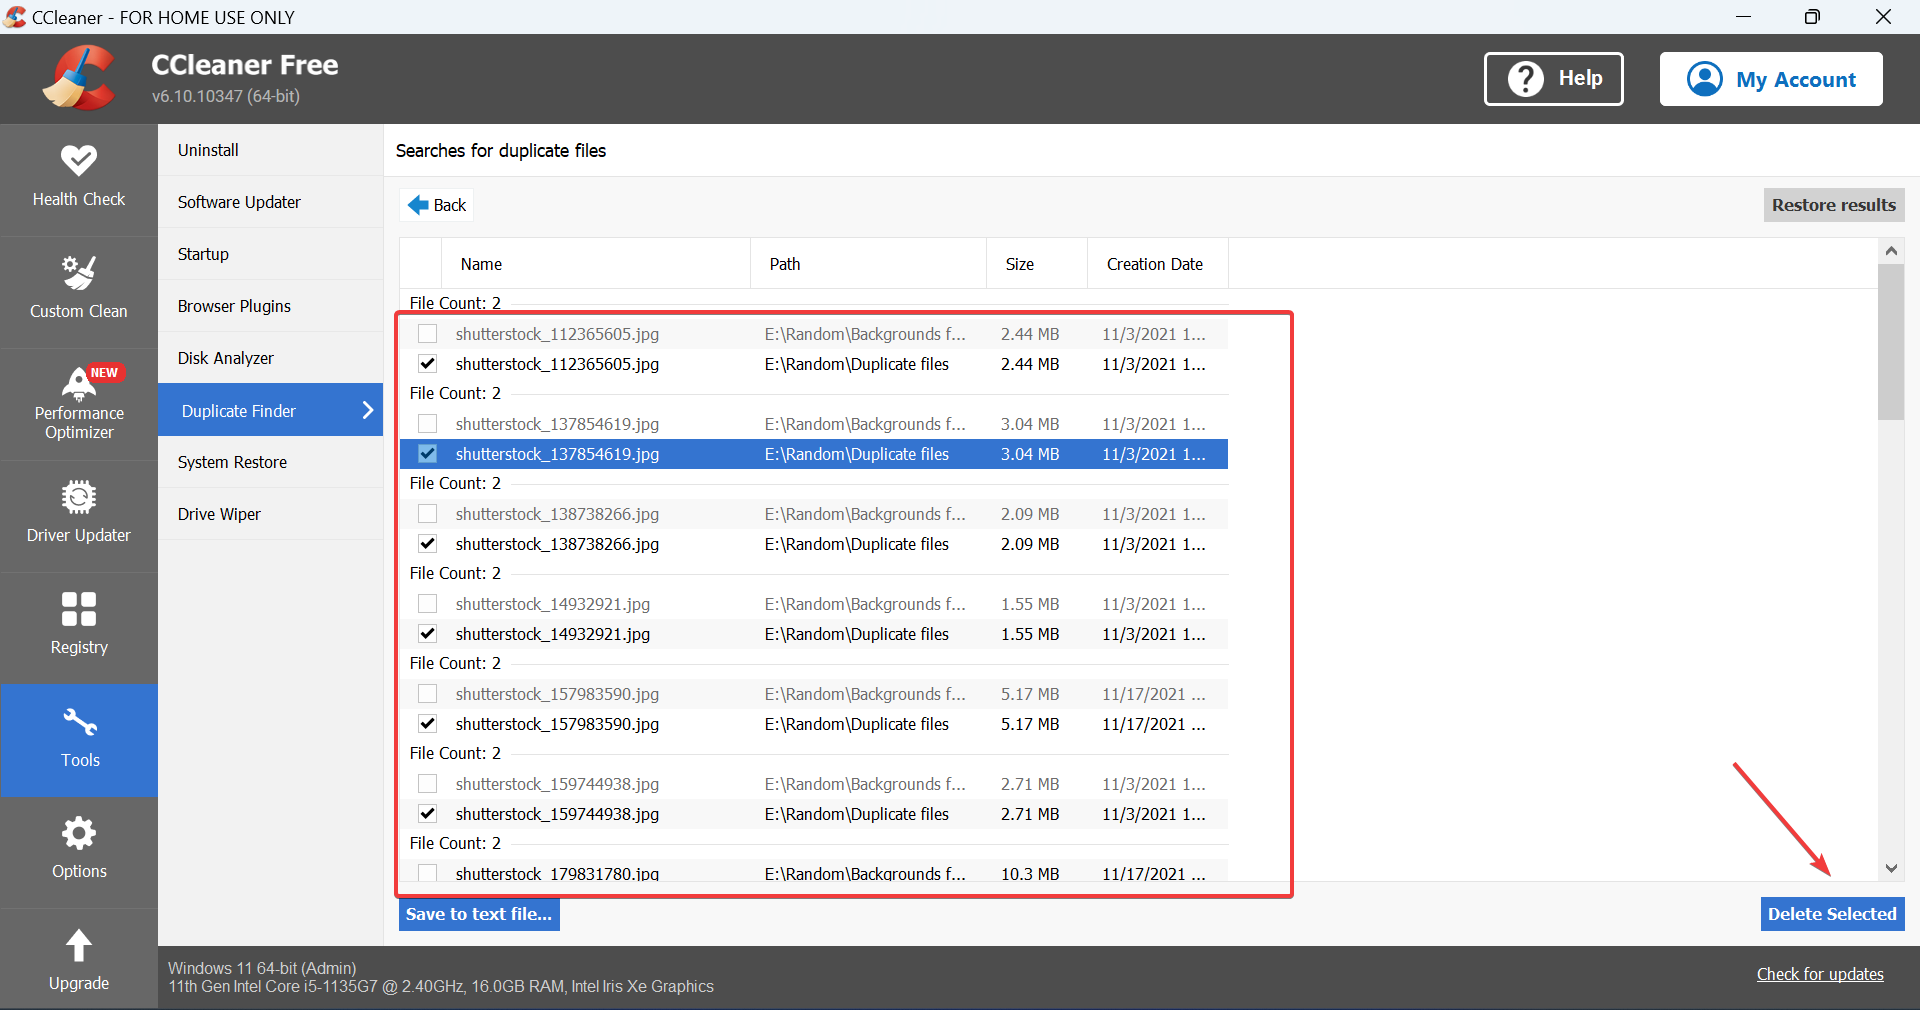Select the 1.55 MB size in Duplicate files
Image resolution: width=1920 pixels, height=1010 pixels.
pyautogui.click(x=1030, y=634)
